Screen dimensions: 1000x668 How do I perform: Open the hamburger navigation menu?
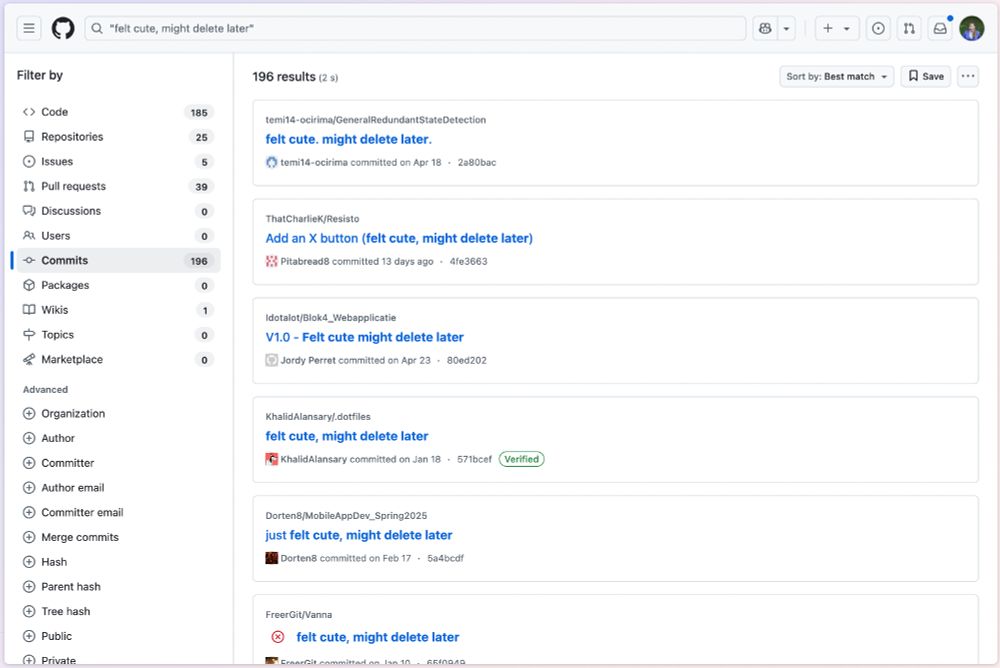(x=29, y=28)
